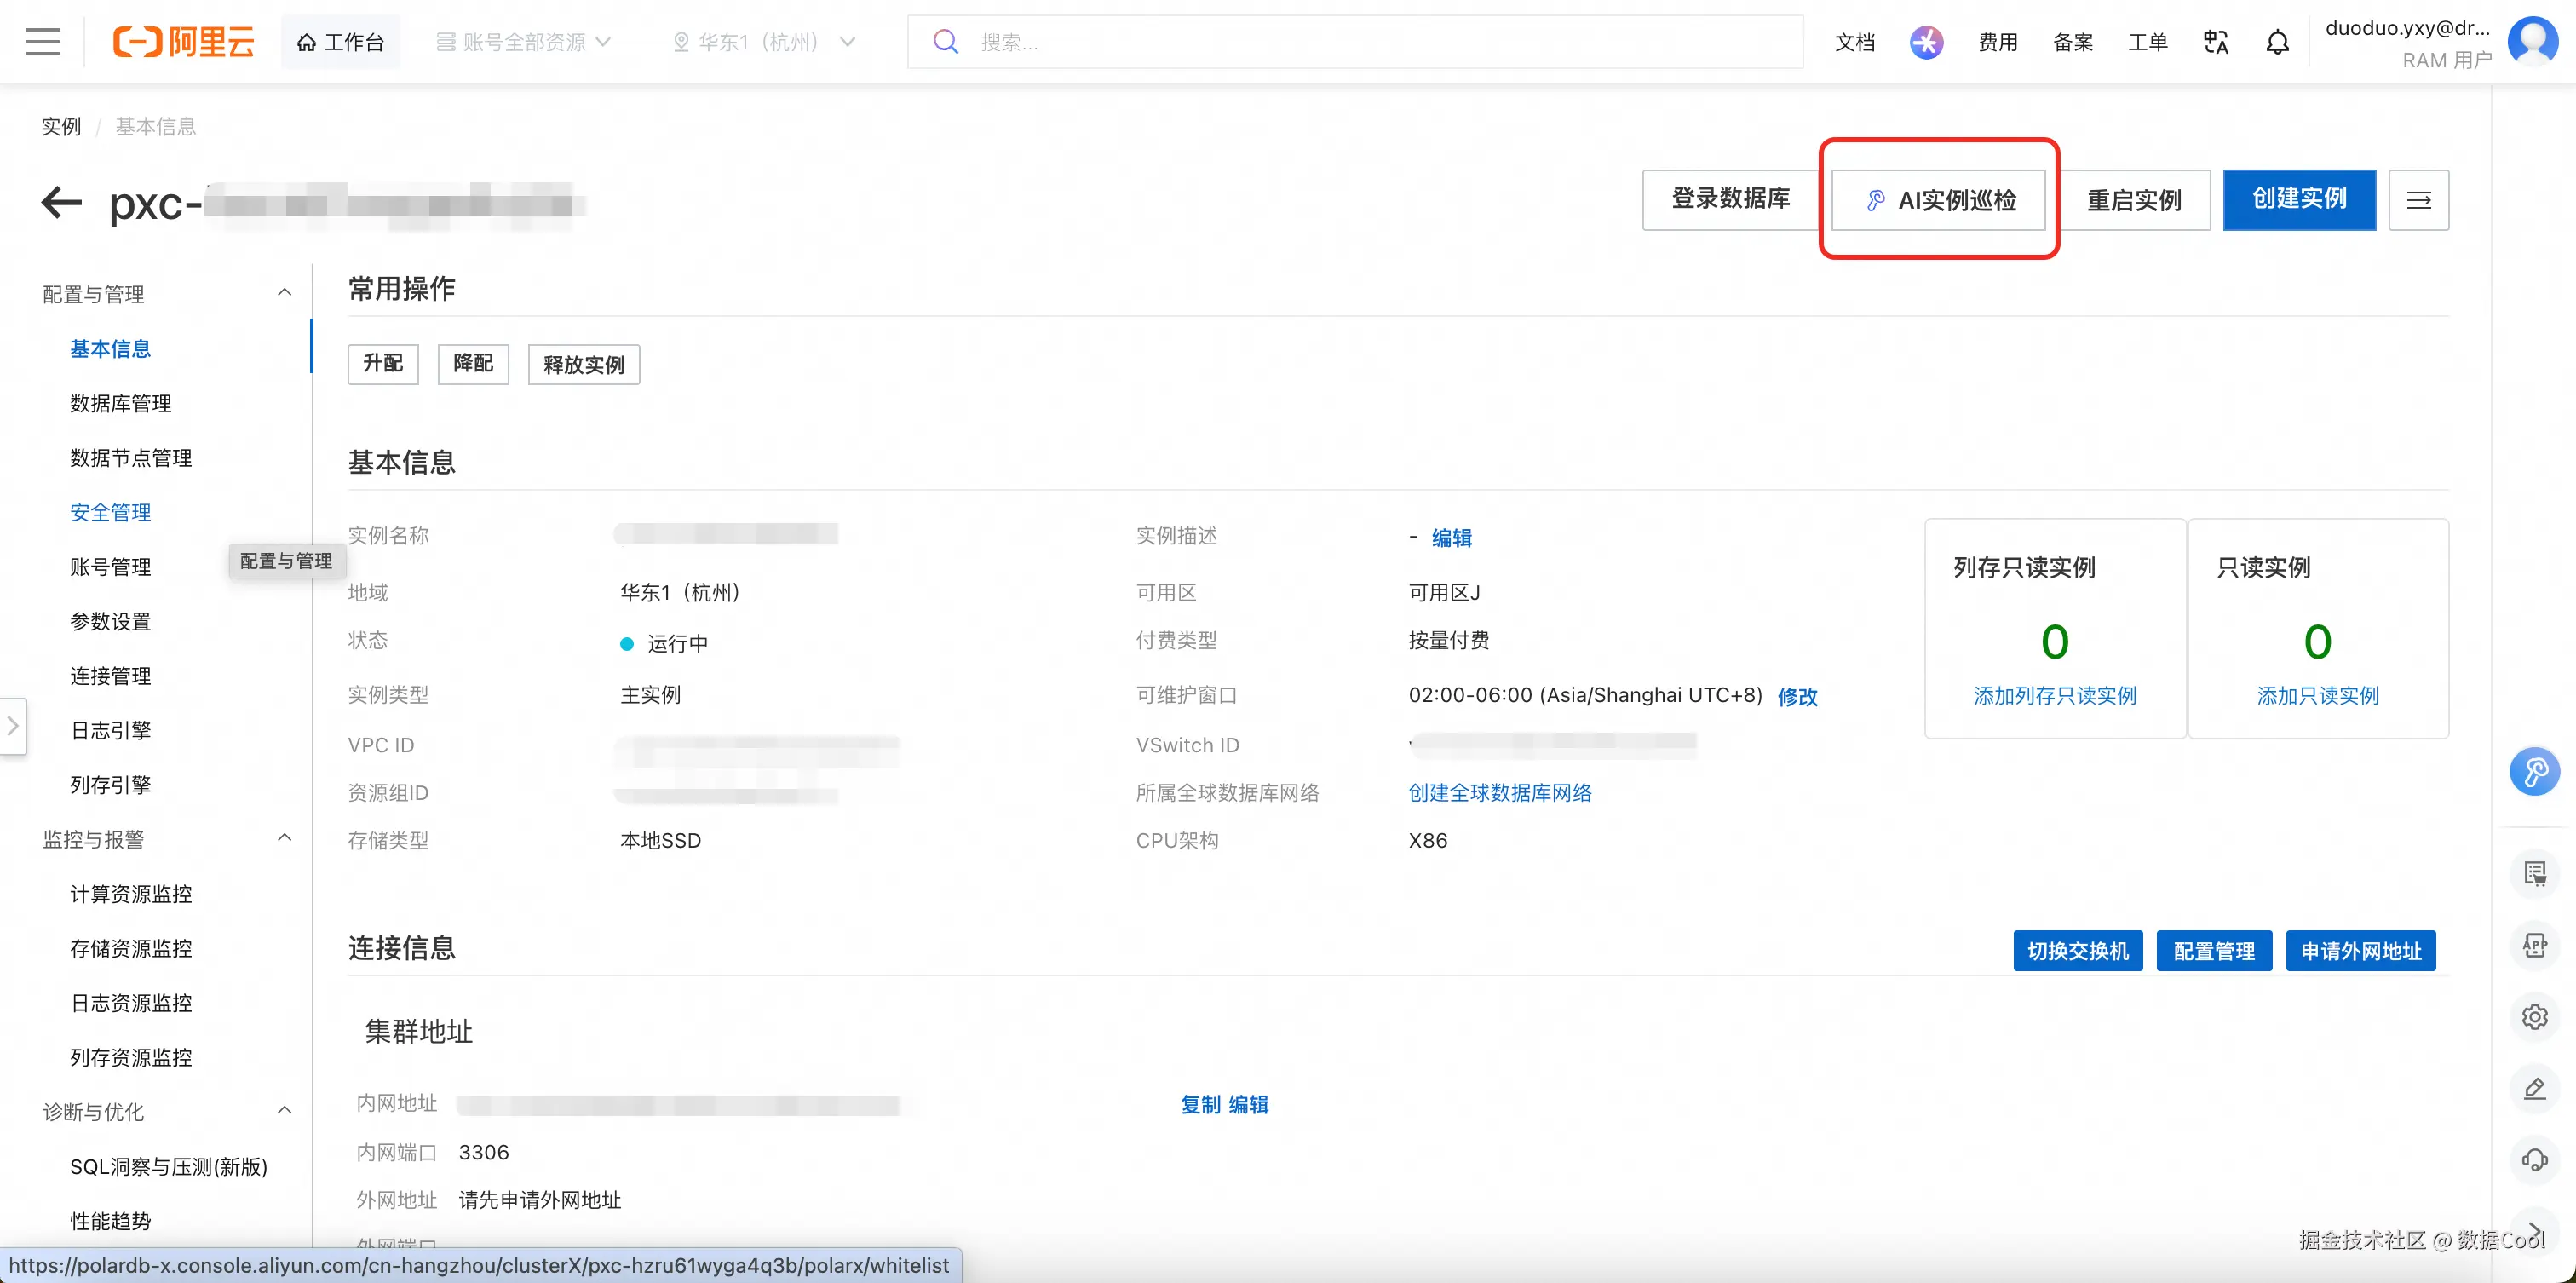The image size is (2576, 1283).
Task: Open the hamburger navigation menu
Action: click(x=42, y=42)
